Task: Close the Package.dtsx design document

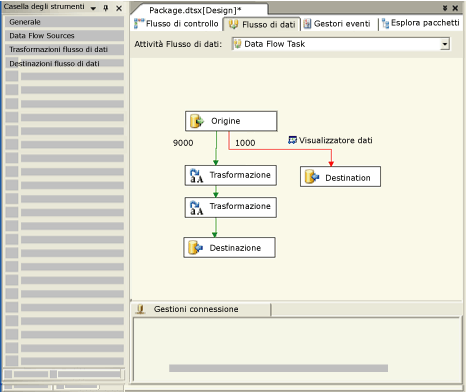Action: tap(455, 8)
